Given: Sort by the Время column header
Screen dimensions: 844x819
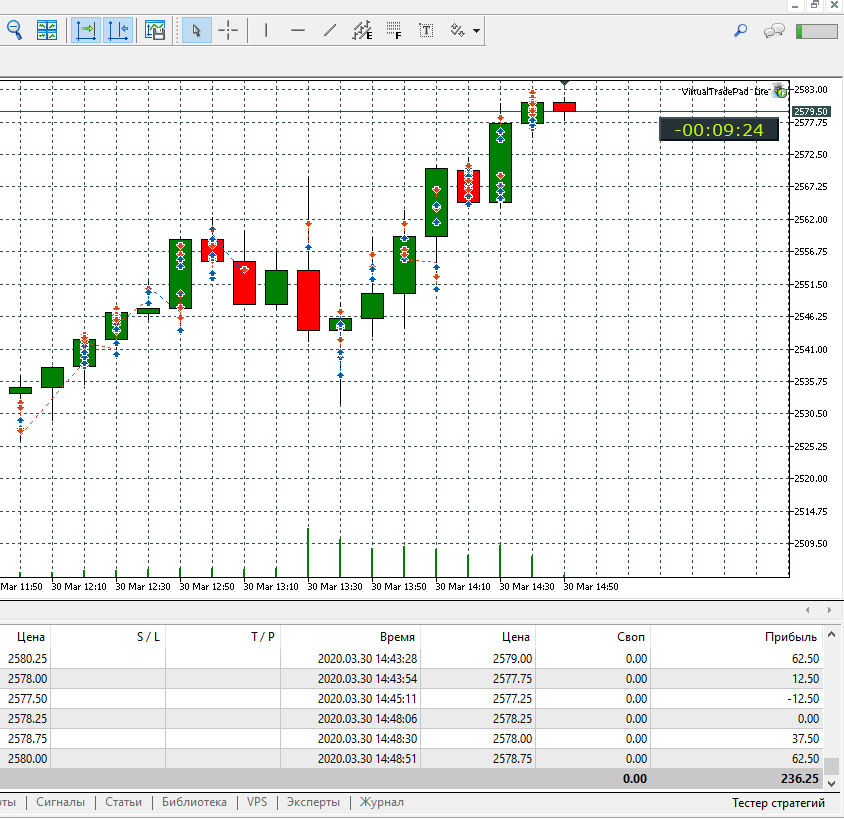Looking at the screenshot, I should (350, 637).
